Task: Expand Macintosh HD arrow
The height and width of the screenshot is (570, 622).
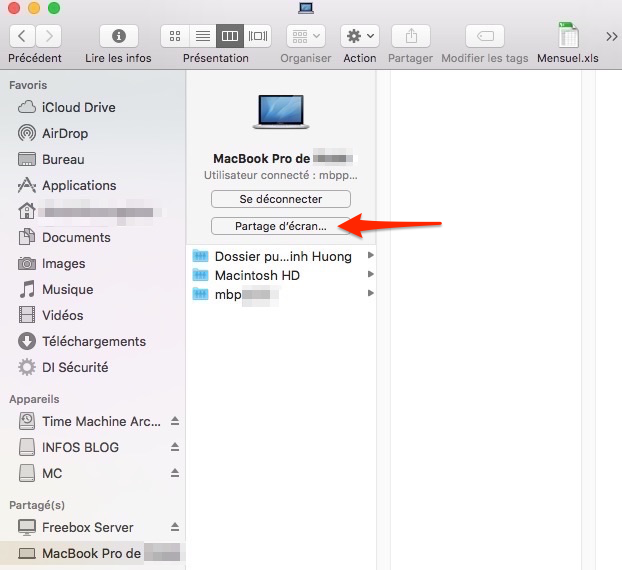Action: click(371, 274)
